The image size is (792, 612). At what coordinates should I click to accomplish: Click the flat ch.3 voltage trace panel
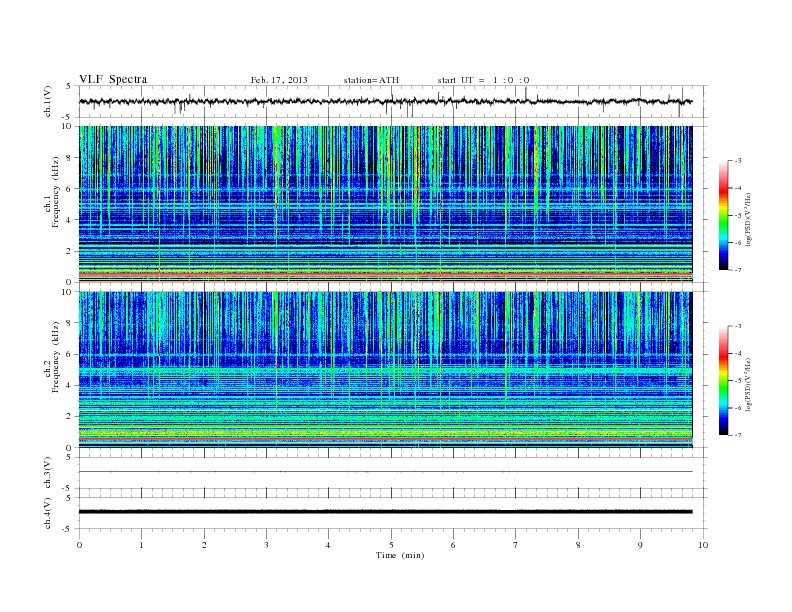[392, 472]
